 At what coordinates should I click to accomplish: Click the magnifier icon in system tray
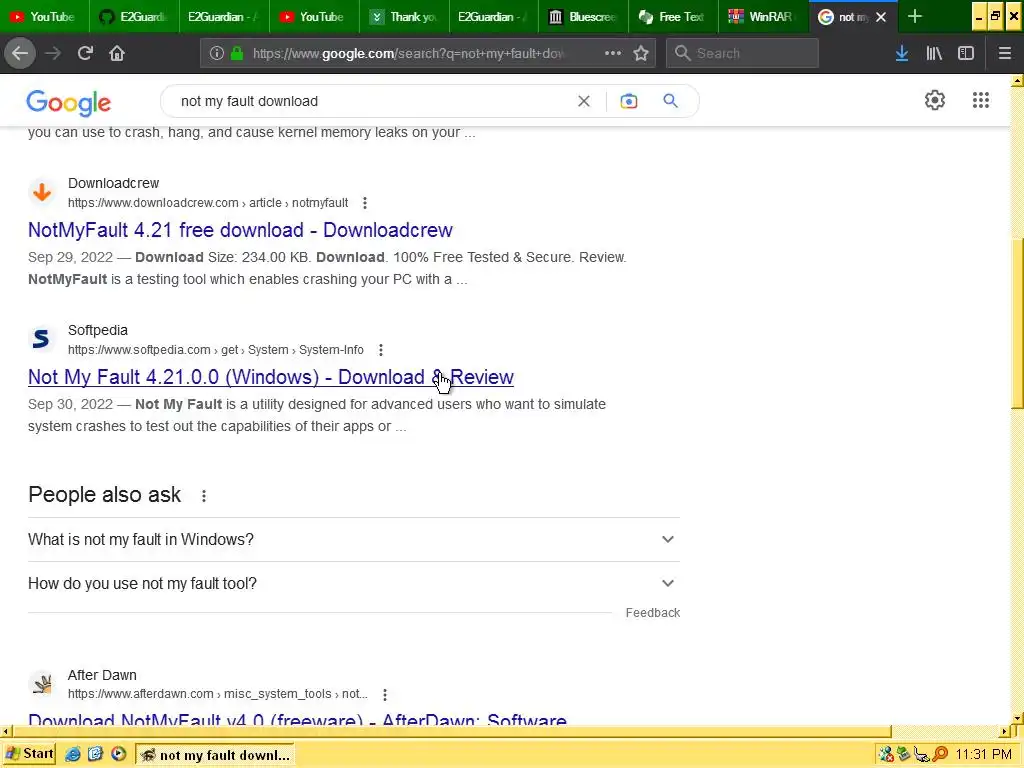coord(940,754)
